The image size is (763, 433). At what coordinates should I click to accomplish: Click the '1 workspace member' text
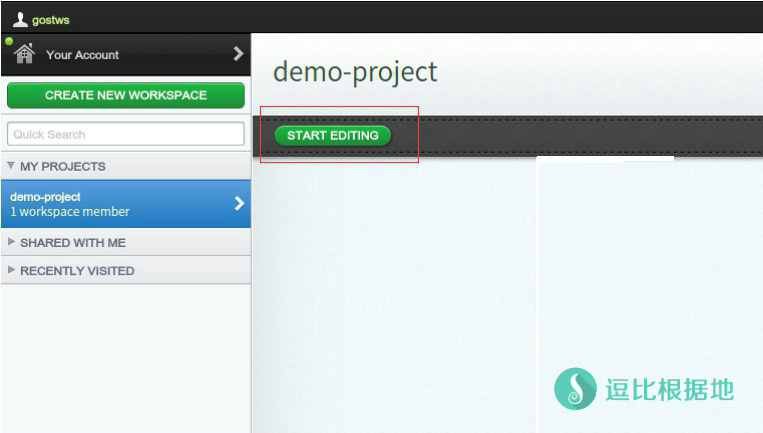click(x=70, y=212)
